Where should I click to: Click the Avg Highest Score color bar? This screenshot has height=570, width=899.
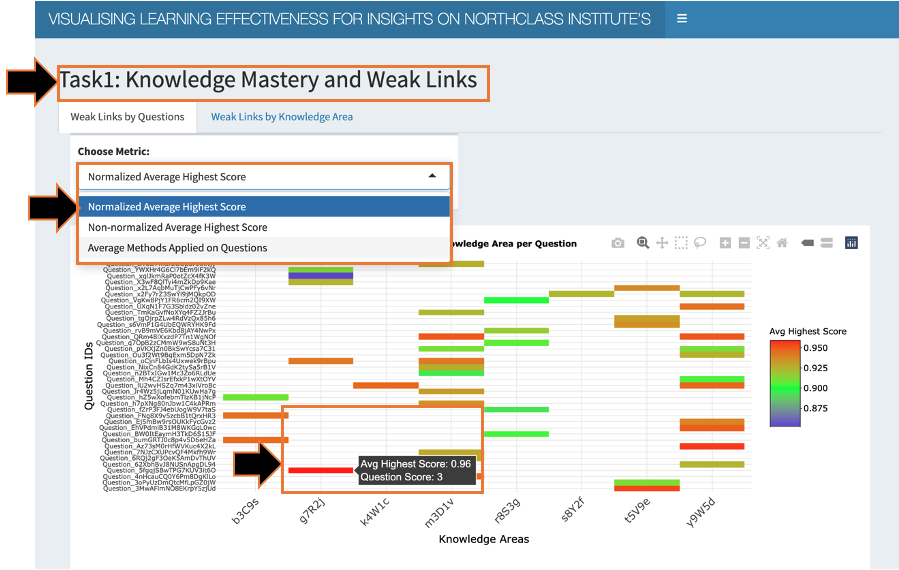[783, 384]
